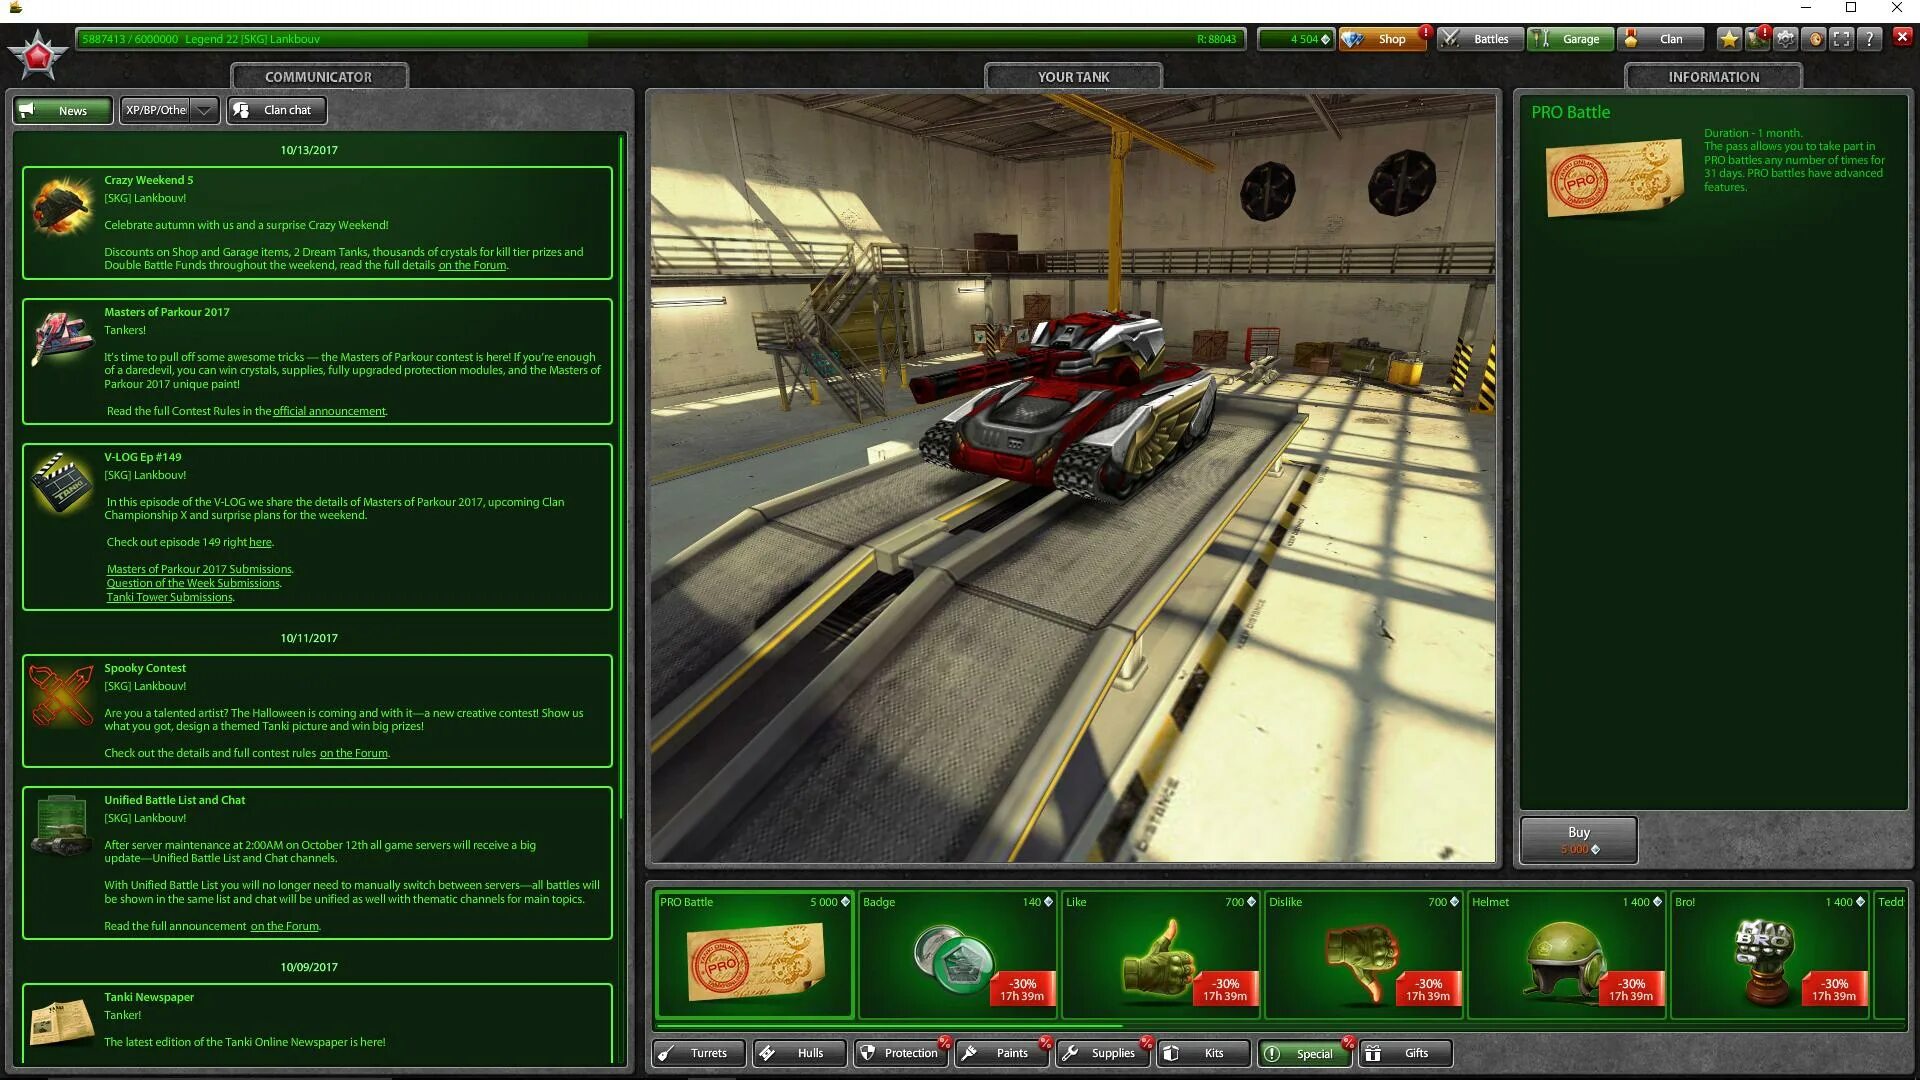Select the Helmet item card

point(1567,955)
